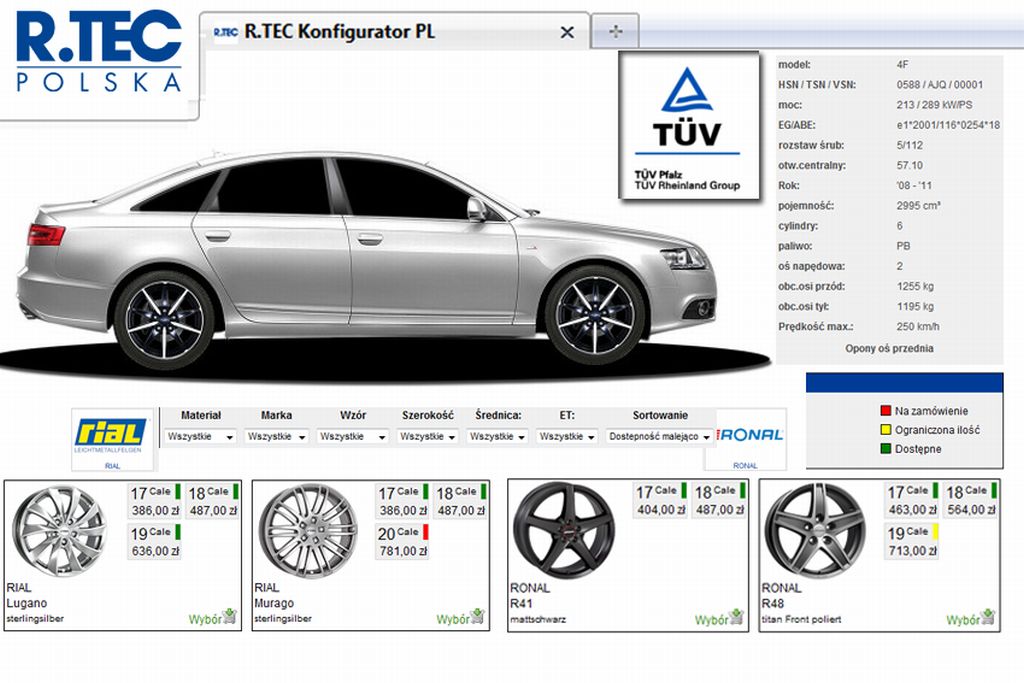Open the Marka dropdown
The height and width of the screenshot is (683, 1024).
276,436
